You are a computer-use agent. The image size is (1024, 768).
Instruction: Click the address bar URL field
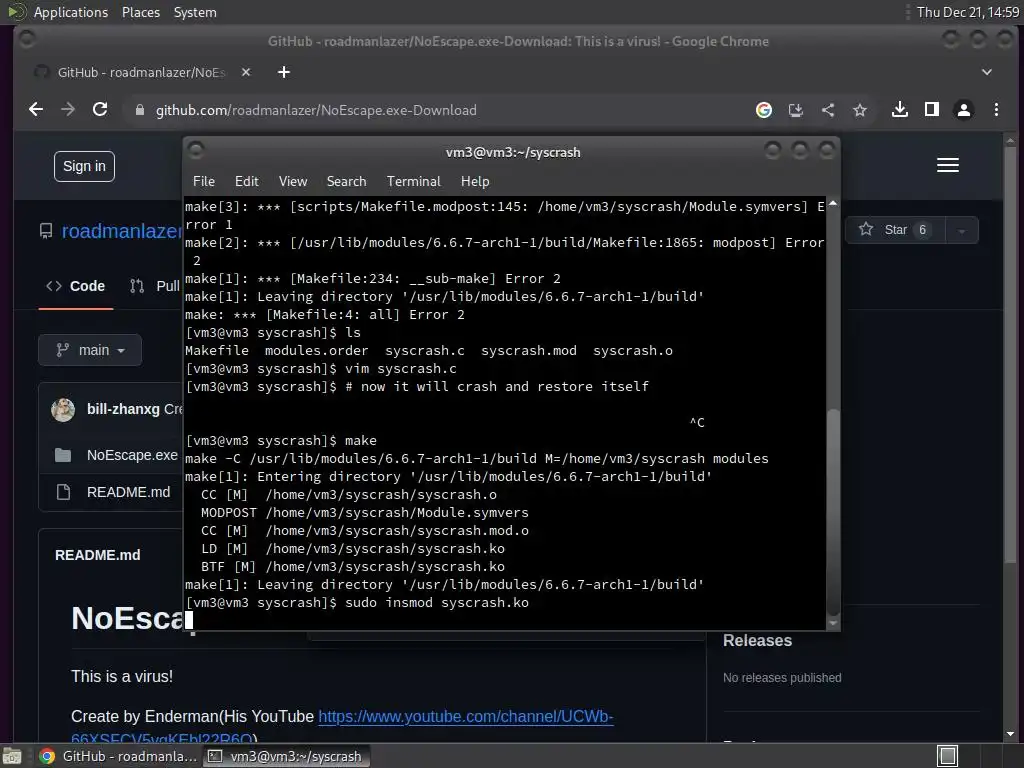click(438, 110)
